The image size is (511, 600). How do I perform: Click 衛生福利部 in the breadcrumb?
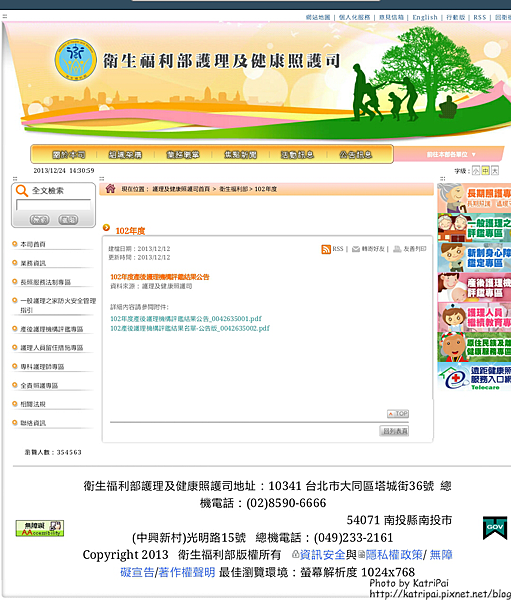(x=233, y=189)
